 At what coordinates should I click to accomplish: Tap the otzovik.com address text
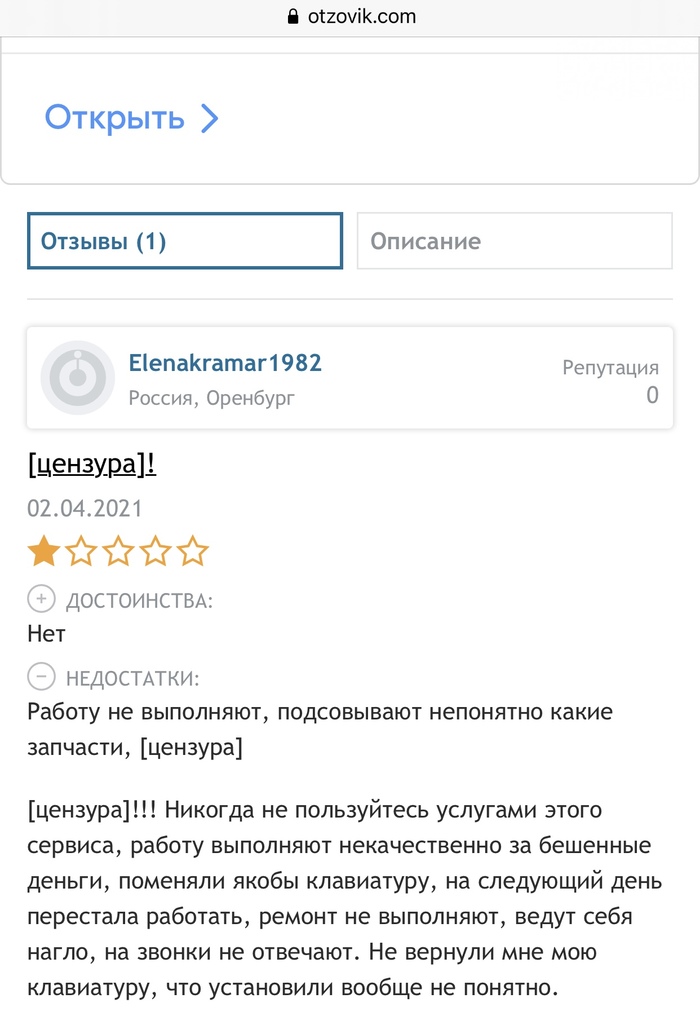pyautogui.click(x=362, y=16)
